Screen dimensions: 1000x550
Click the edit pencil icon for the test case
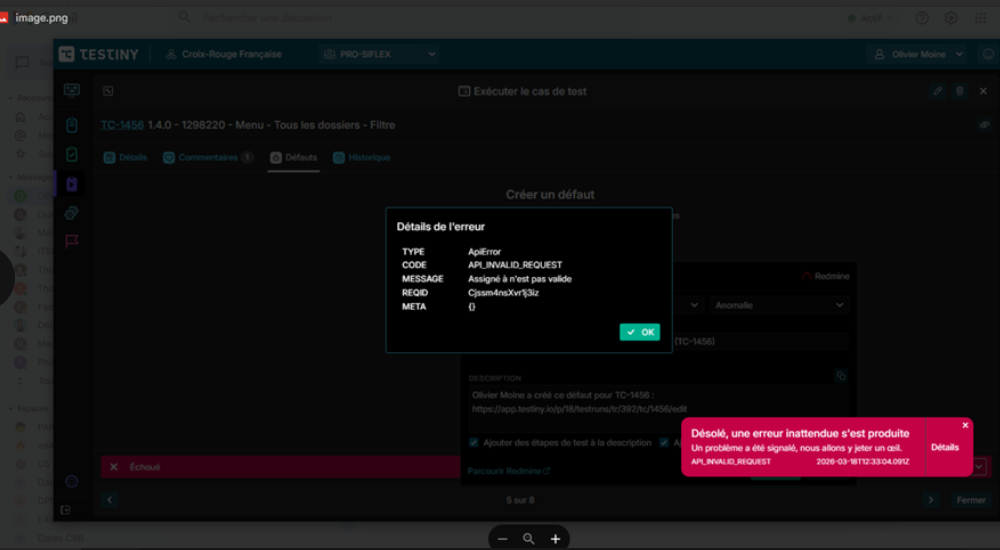tap(937, 91)
